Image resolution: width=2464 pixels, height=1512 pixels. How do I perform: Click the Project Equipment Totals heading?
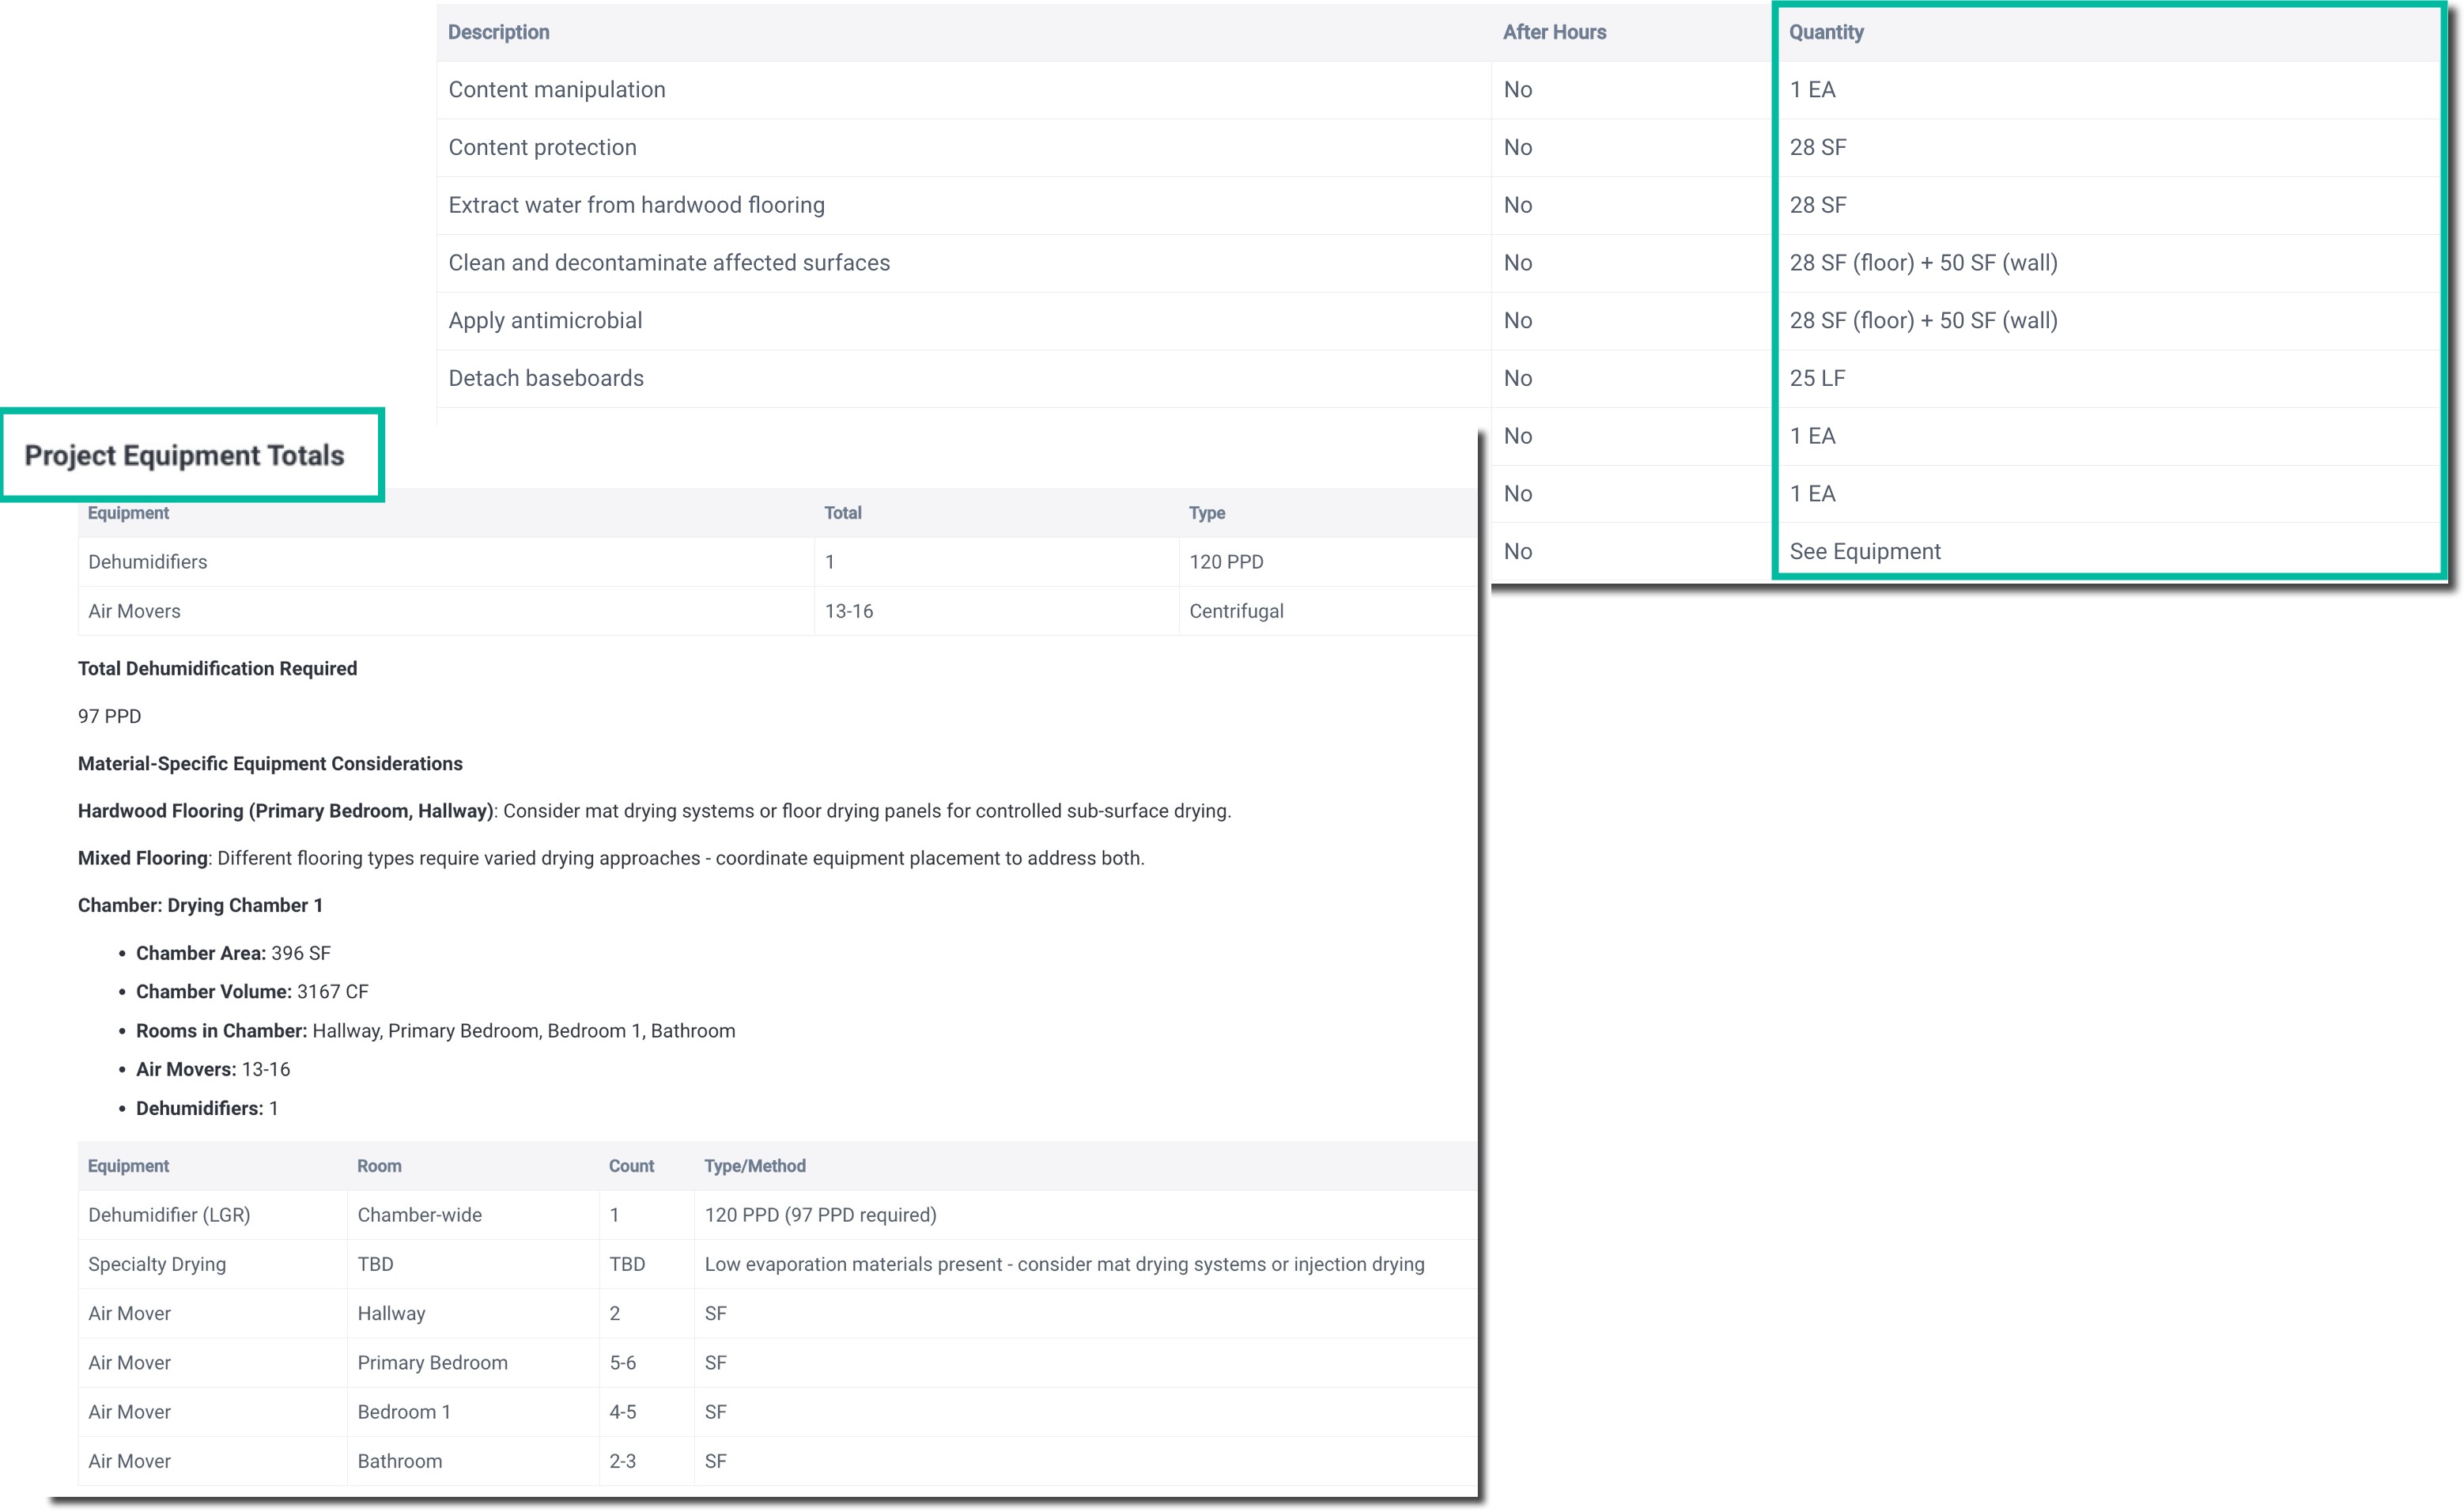point(184,456)
